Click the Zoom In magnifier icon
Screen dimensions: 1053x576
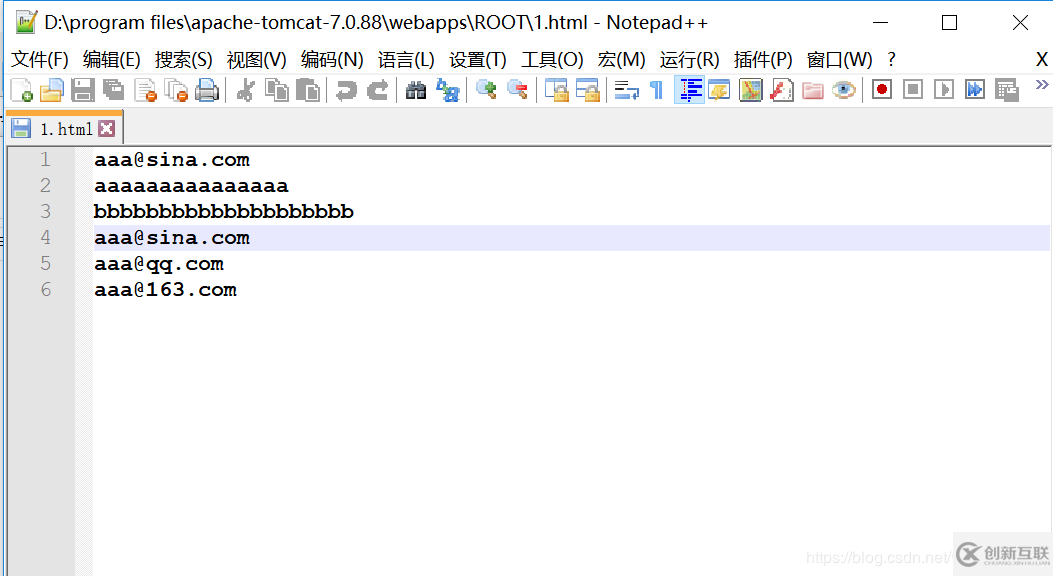coord(486,89)
